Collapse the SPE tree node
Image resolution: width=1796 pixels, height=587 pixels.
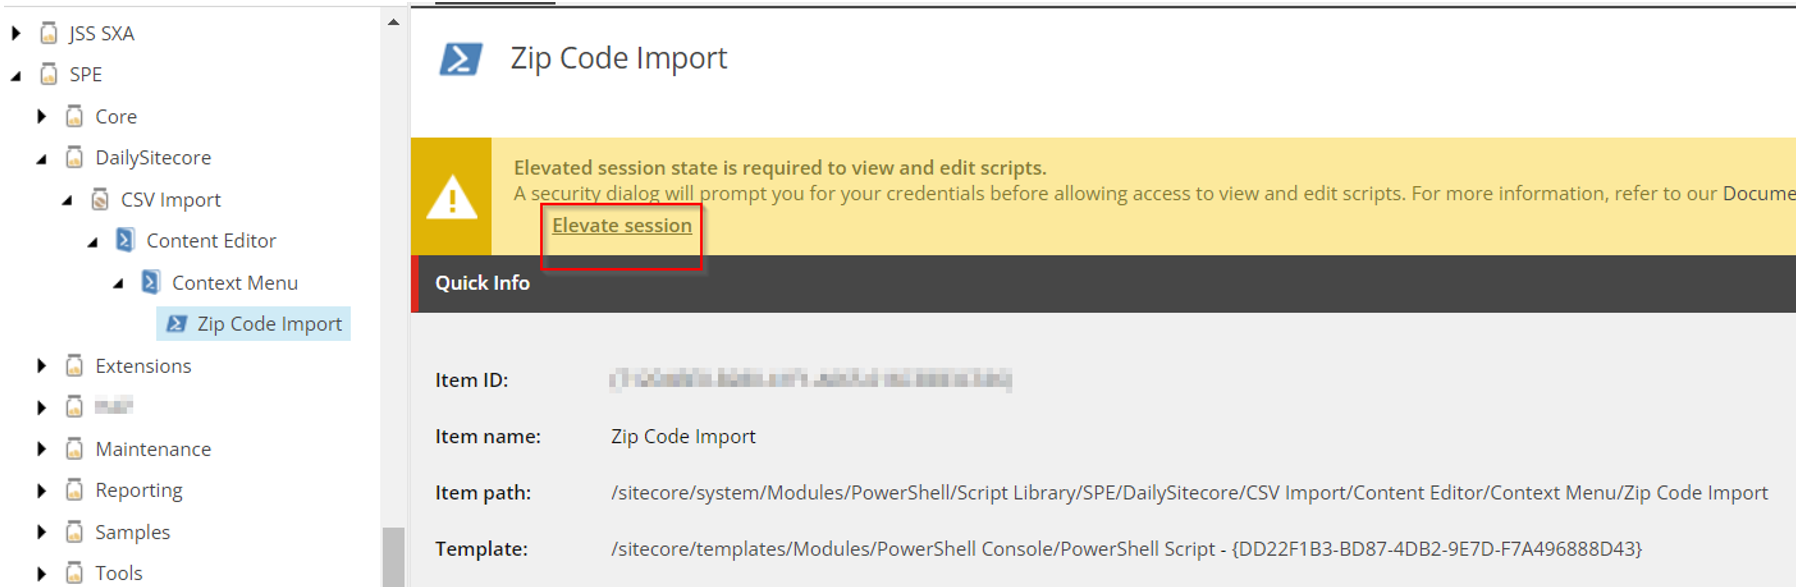point(16,75)
